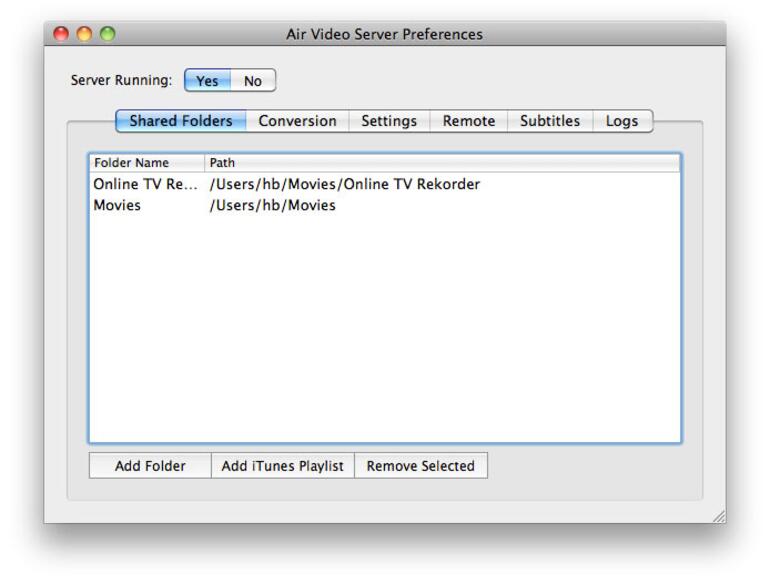770x578 pixels.
Task: Show the Subtitles tab
Action: pyautogui.click(x=550, y=121)
